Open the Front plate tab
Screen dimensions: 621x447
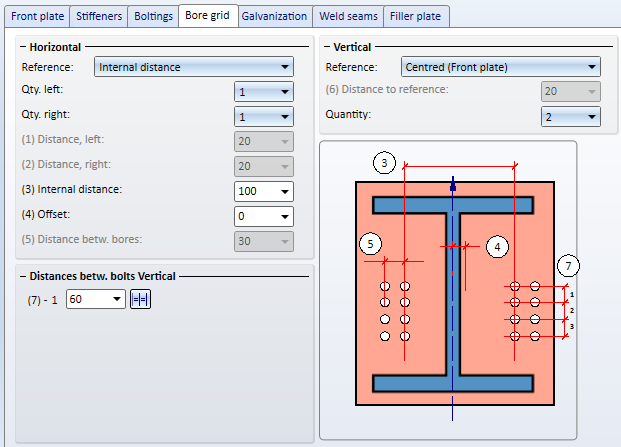coord(37,16)
